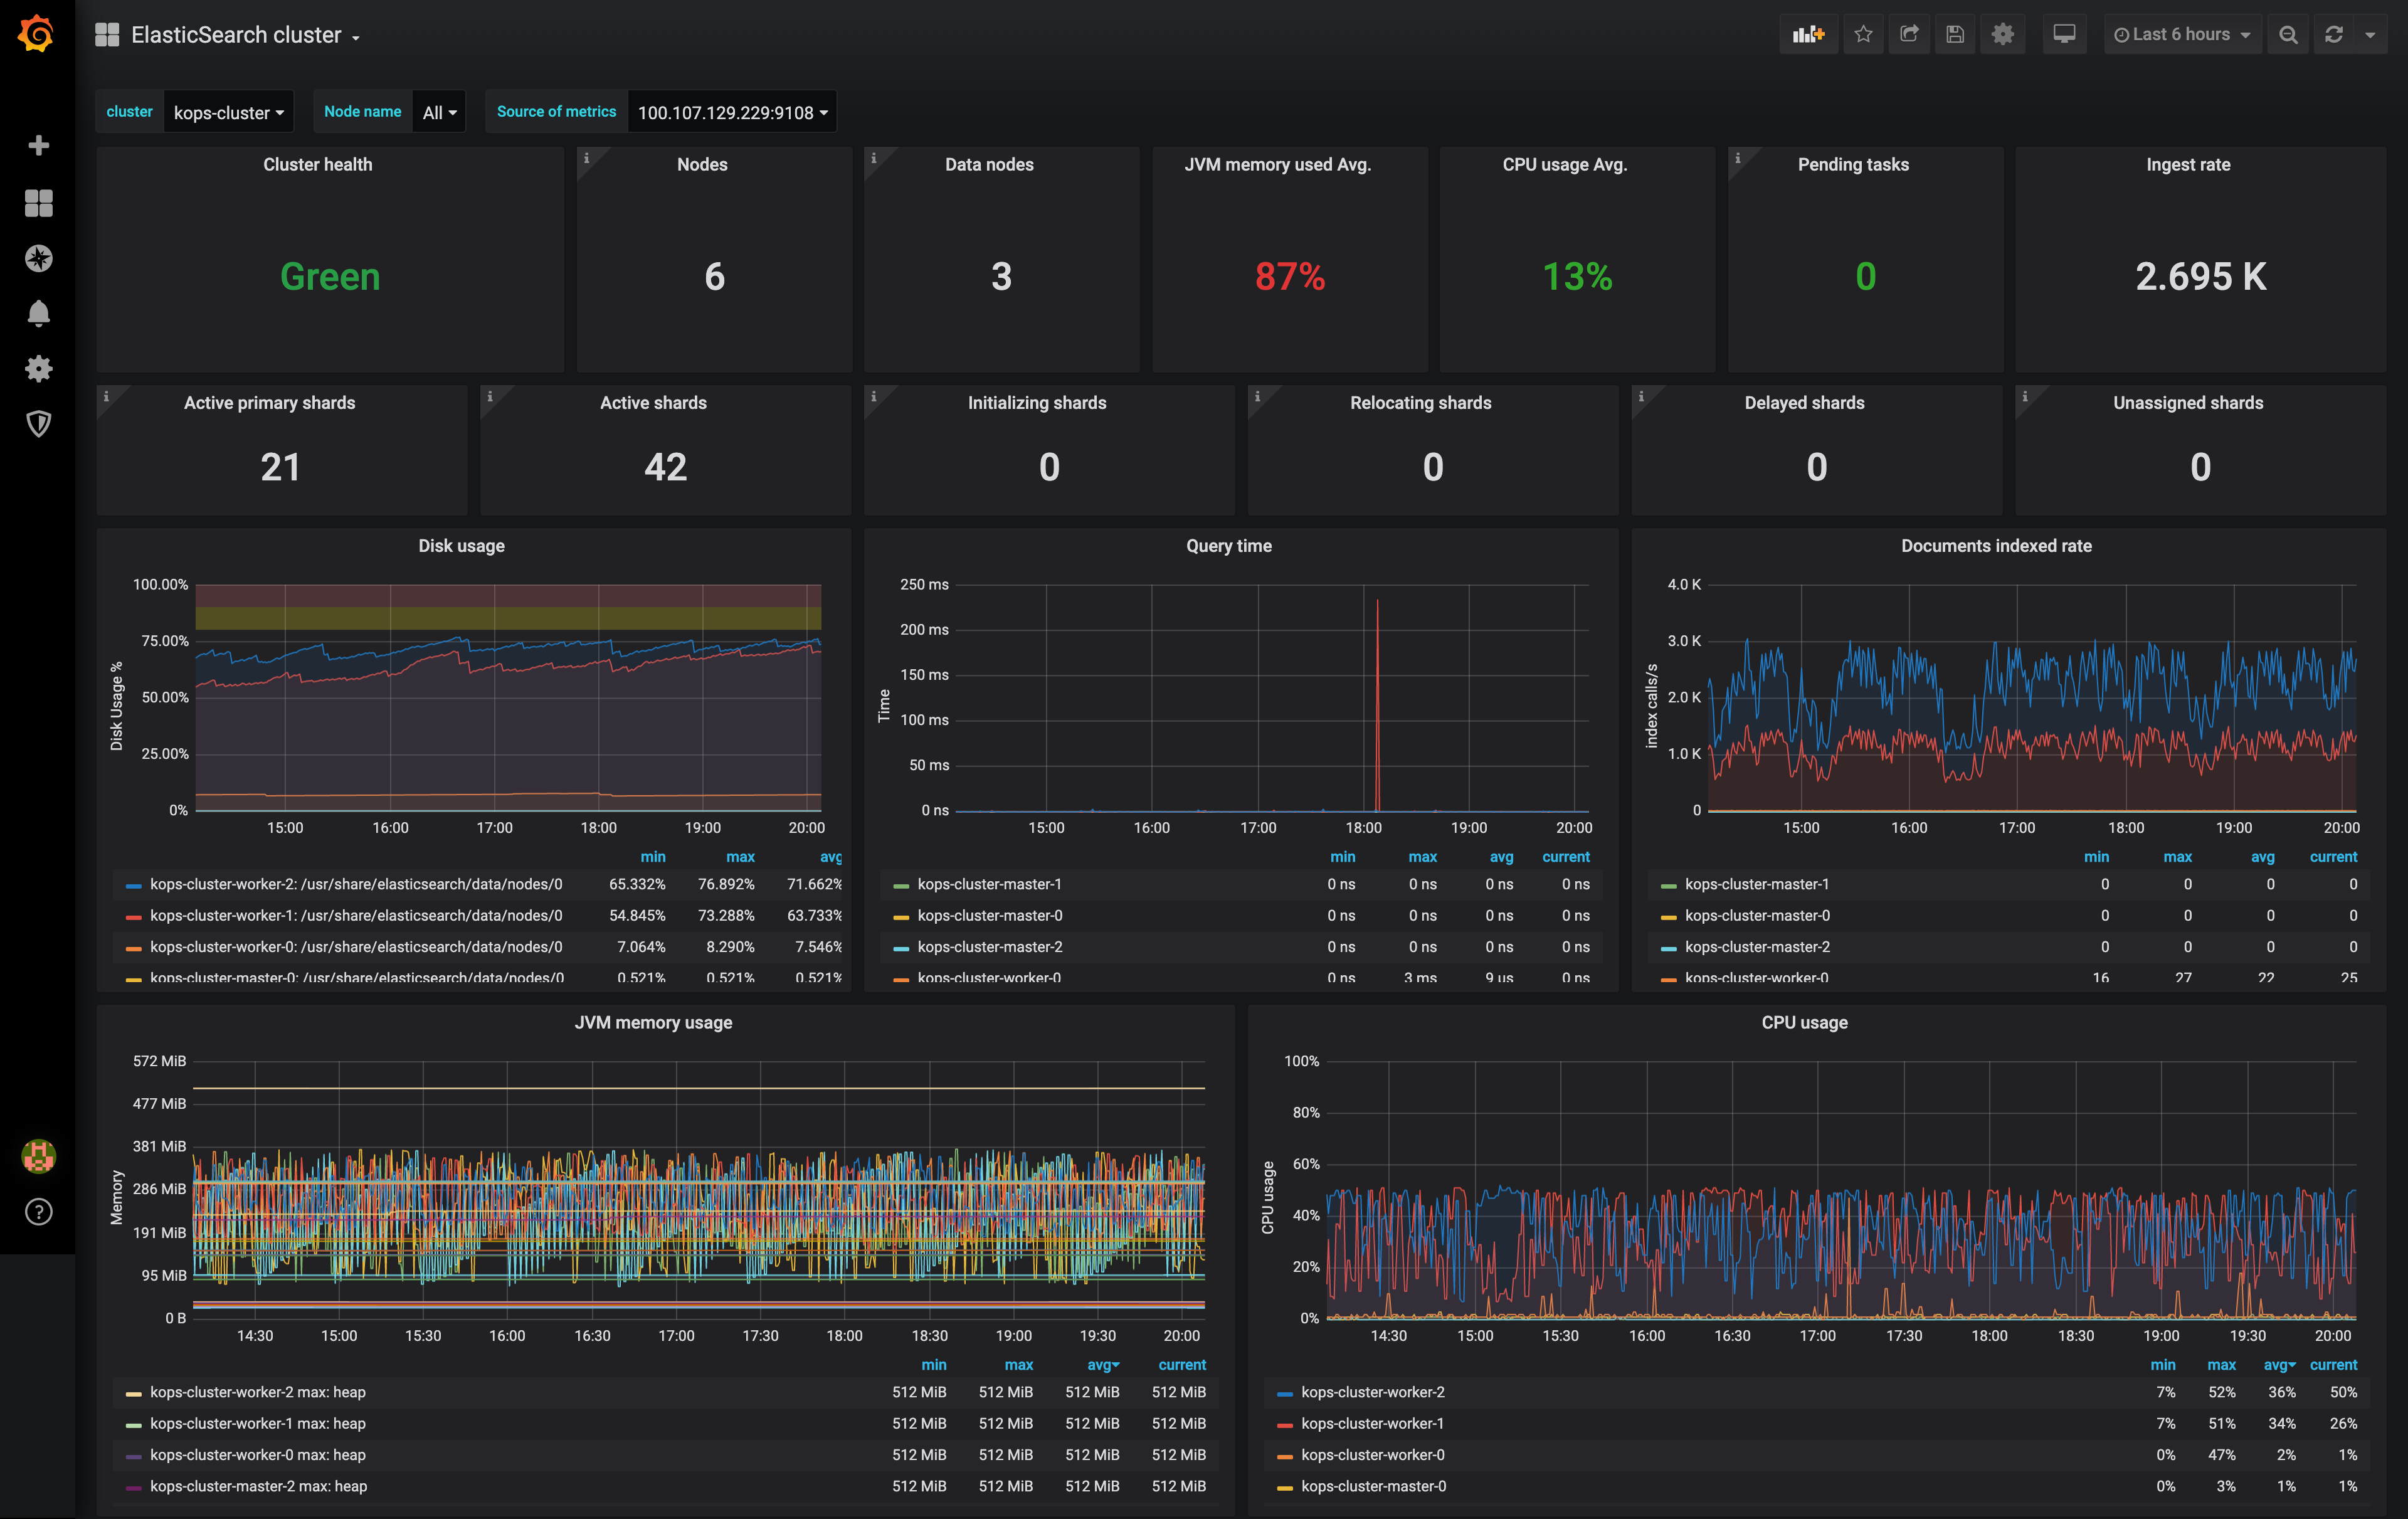Toggle kops-cluster-master-1 series in Query time legend
The image size is (2408, 1519).
[989, 884]
